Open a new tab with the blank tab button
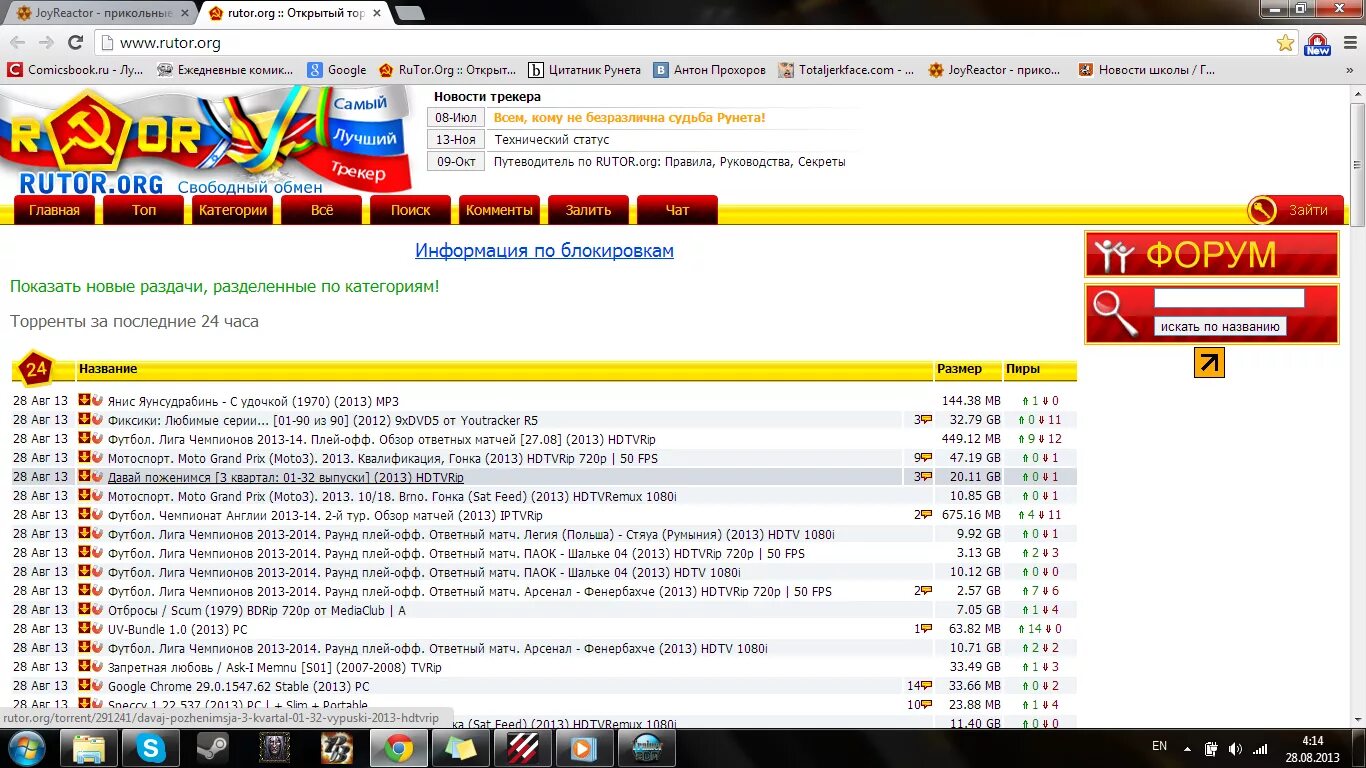The width and height of the screenshot is (1366, 768). (x=409, y=13)
